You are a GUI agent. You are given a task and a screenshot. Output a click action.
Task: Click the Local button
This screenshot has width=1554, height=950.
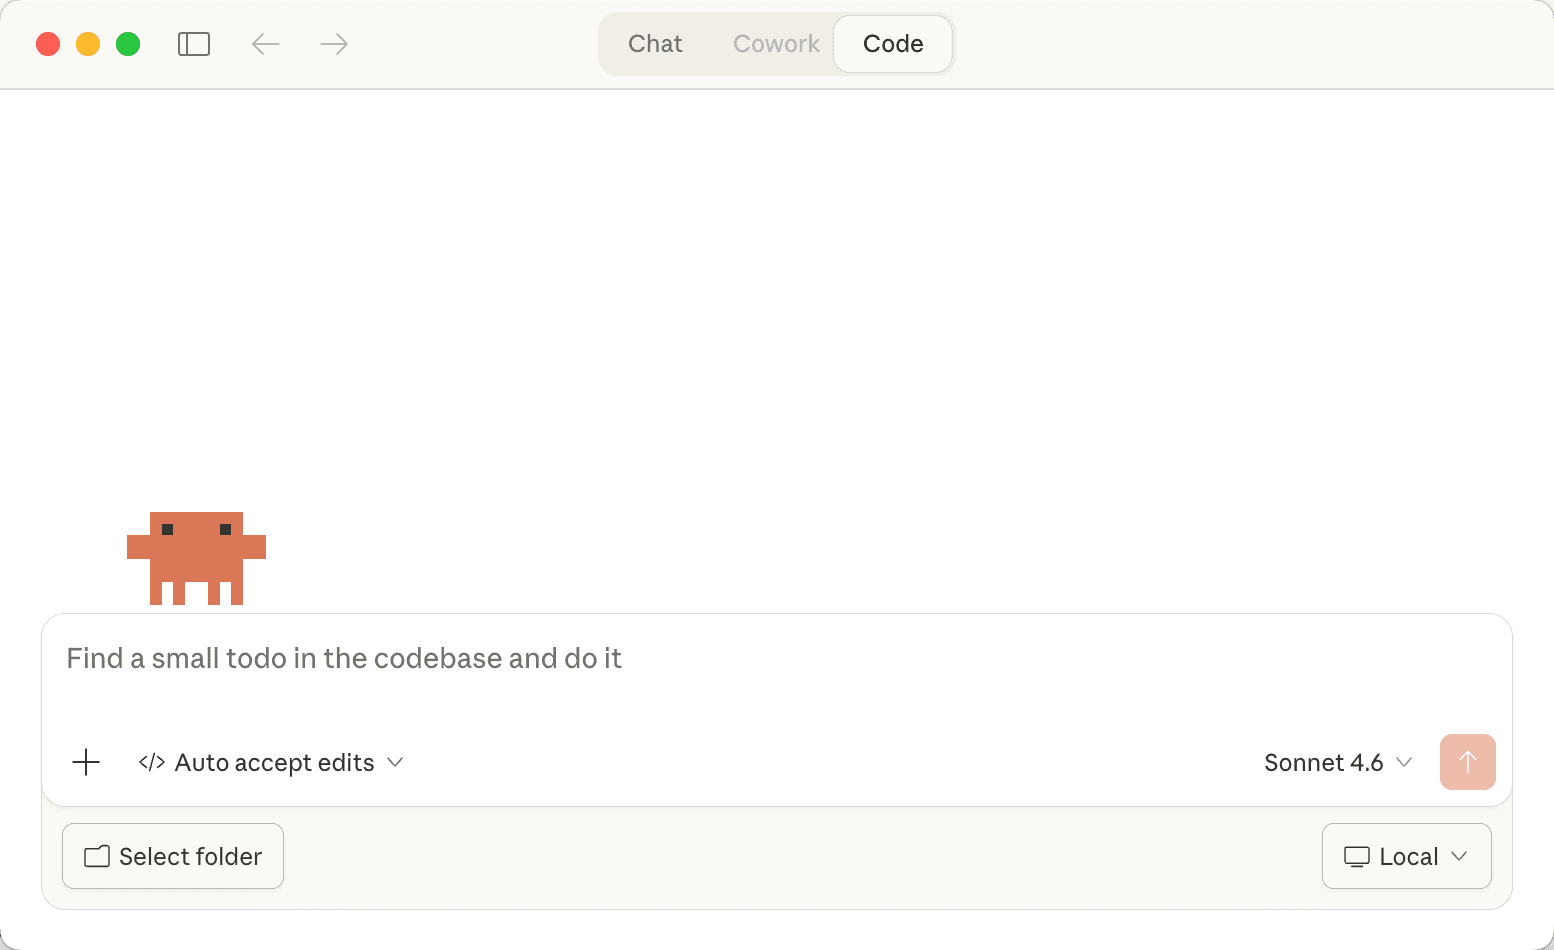tap(1406, 856)
